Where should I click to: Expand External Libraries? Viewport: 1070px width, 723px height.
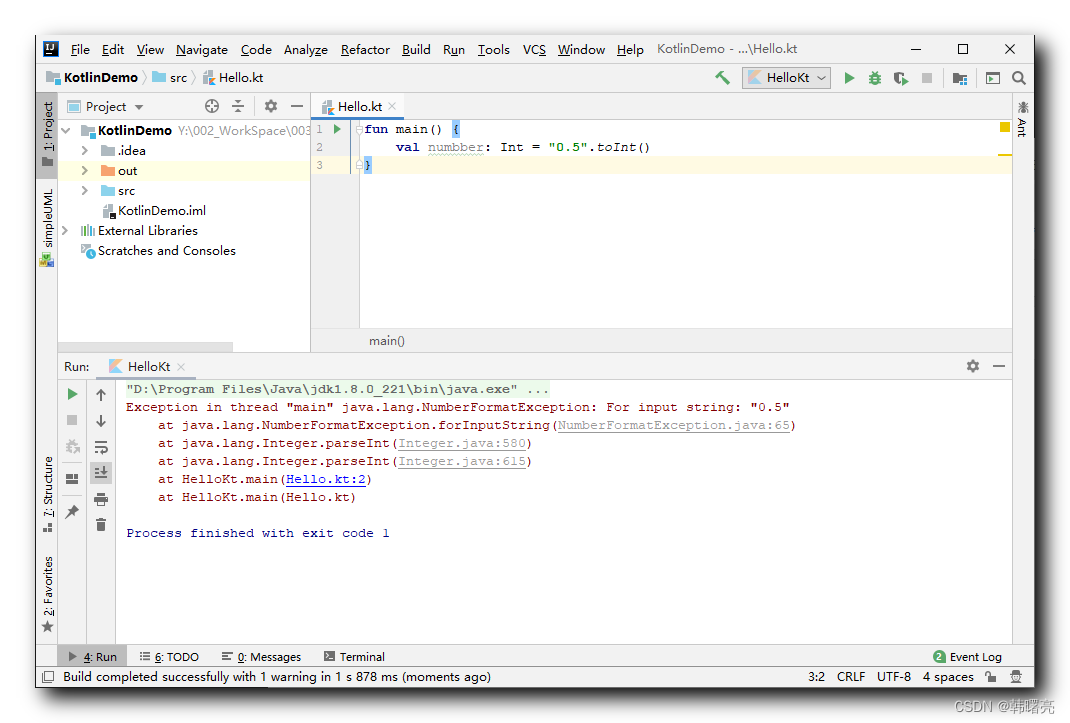(66, 231)
